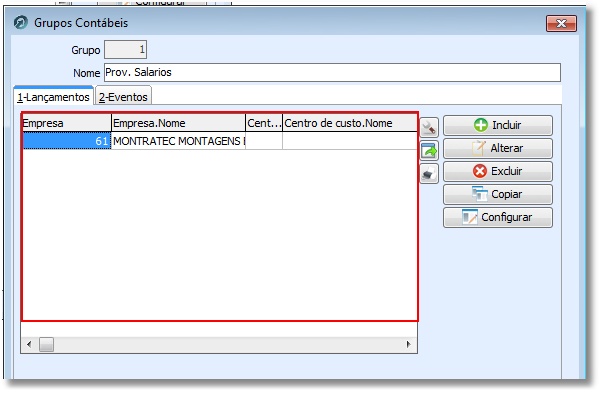Click Centro de custo.Nome column header
This screenshot has width=600, height=393.
point(349,123)
